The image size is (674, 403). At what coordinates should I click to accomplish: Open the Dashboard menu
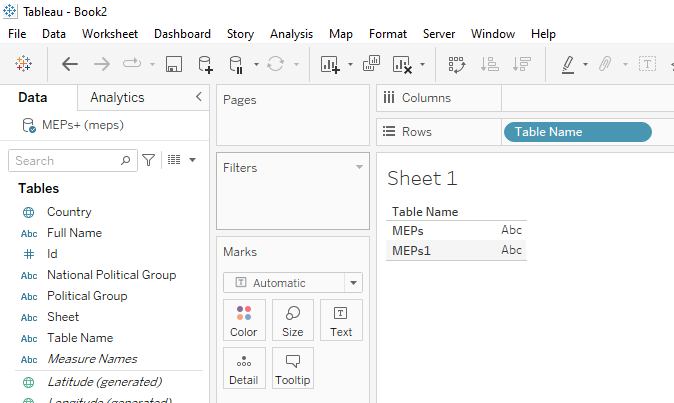click(x=182, y=34)
